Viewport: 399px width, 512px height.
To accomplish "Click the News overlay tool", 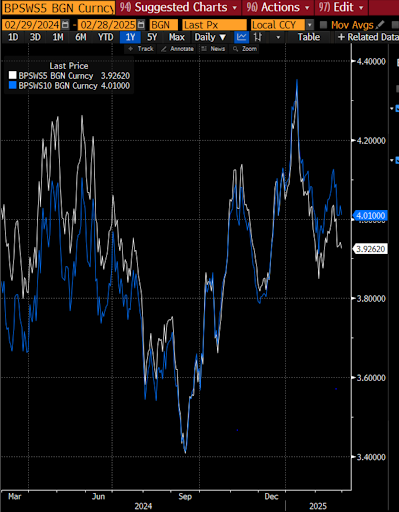I will tap(213, 49).
